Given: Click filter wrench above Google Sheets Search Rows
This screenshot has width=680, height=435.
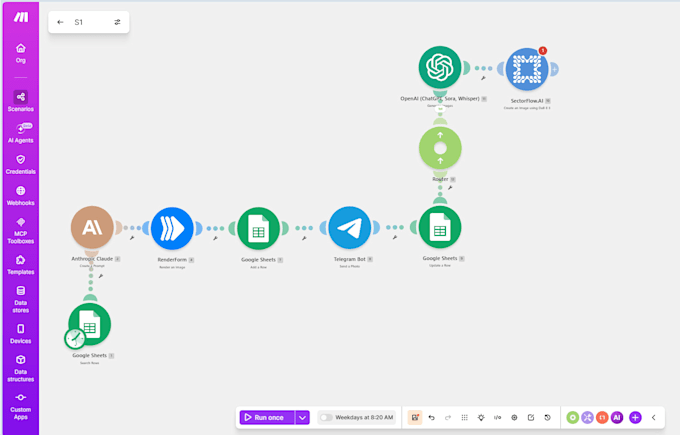Looking at the screenshot, I should pos(101,276).
